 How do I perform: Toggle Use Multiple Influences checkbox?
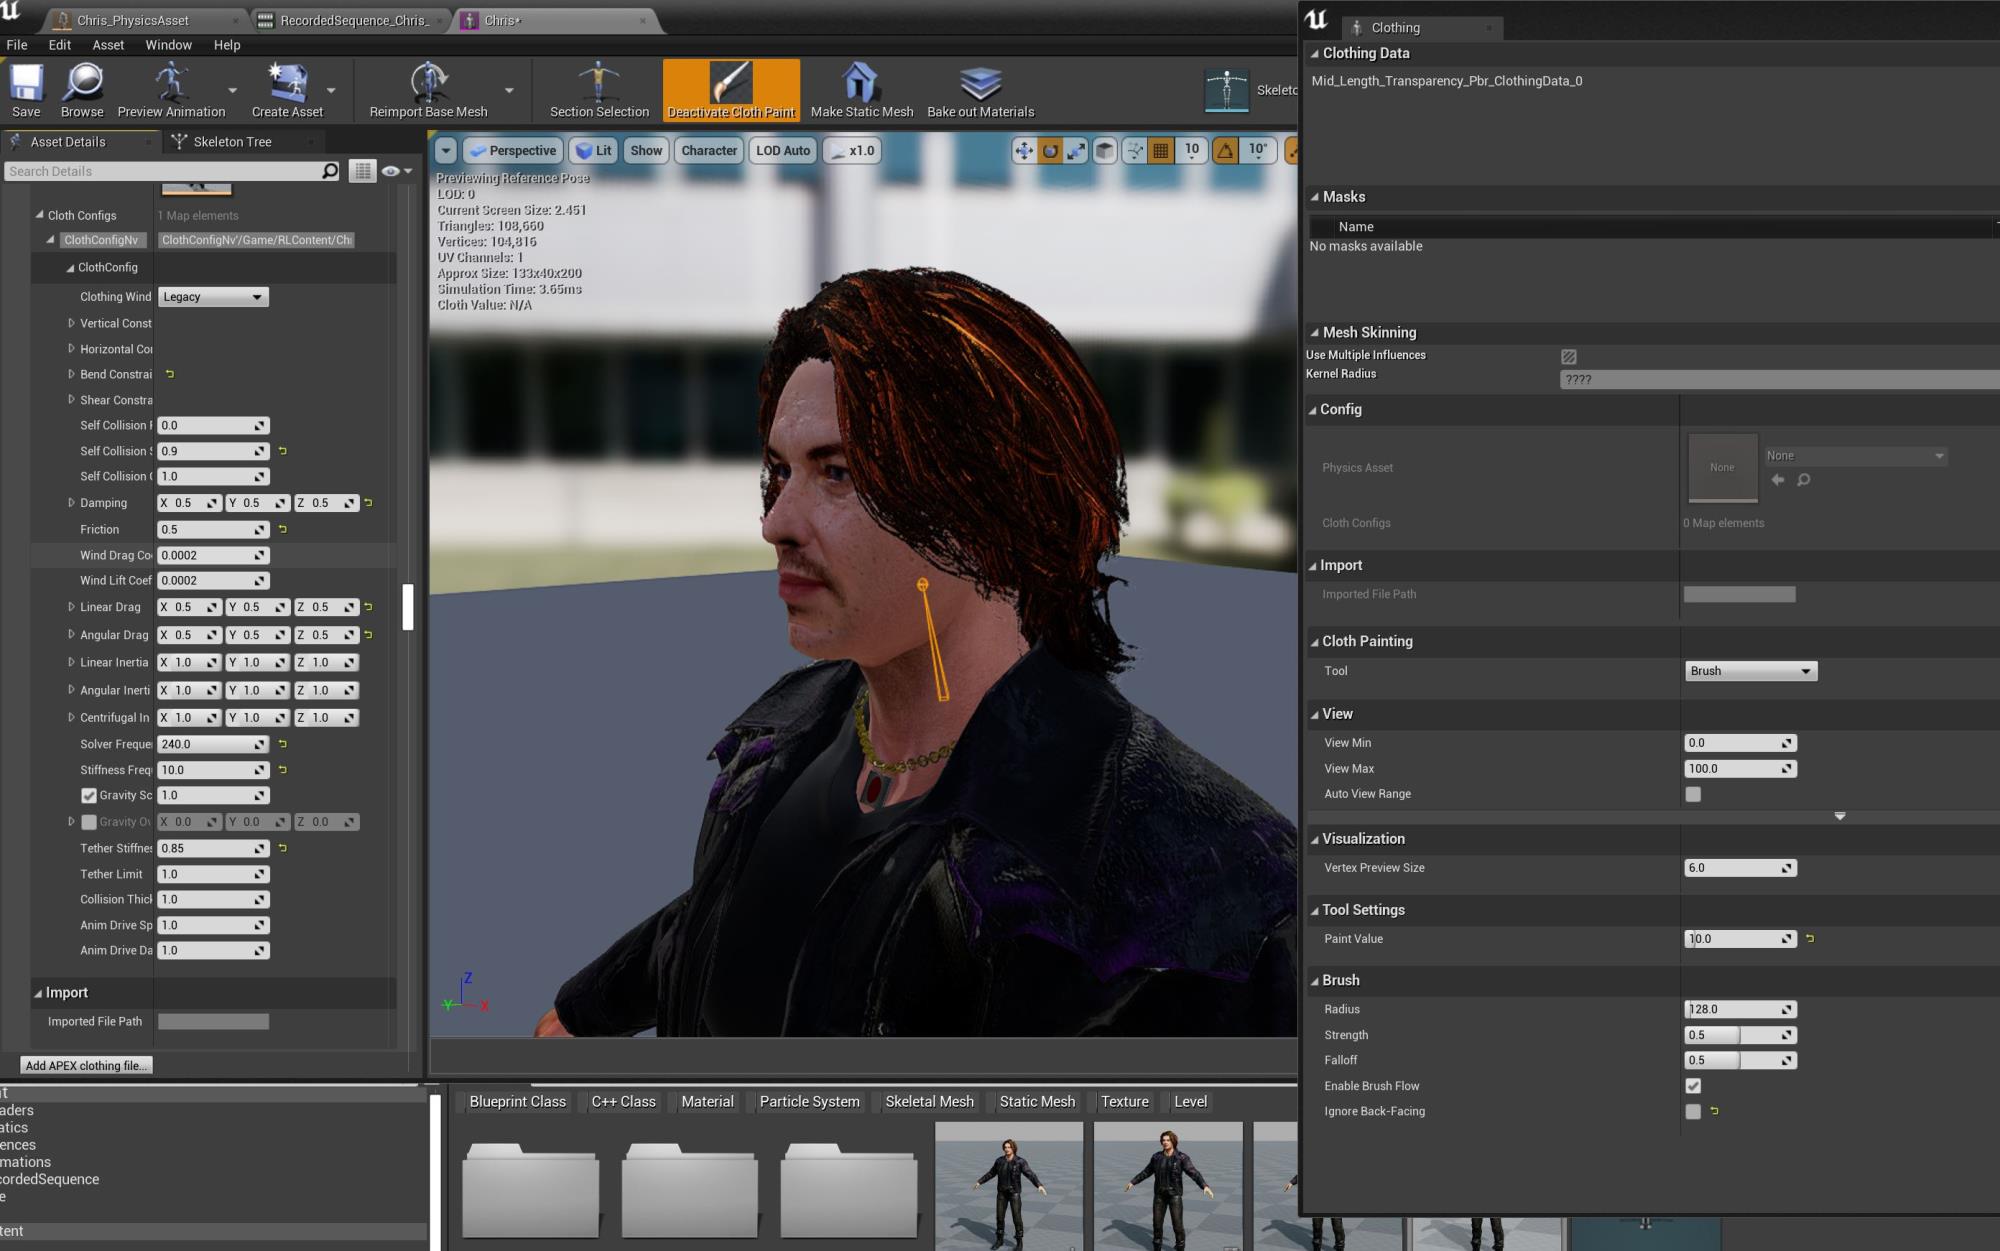point(1569,356)
